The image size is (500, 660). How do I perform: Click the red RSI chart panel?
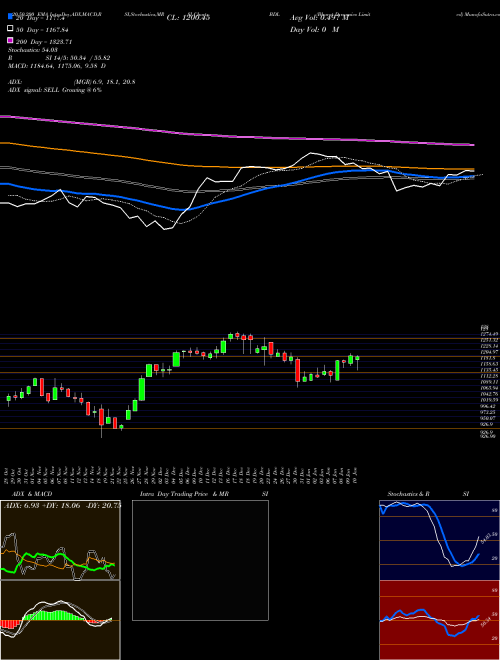(x=439, y=620)
